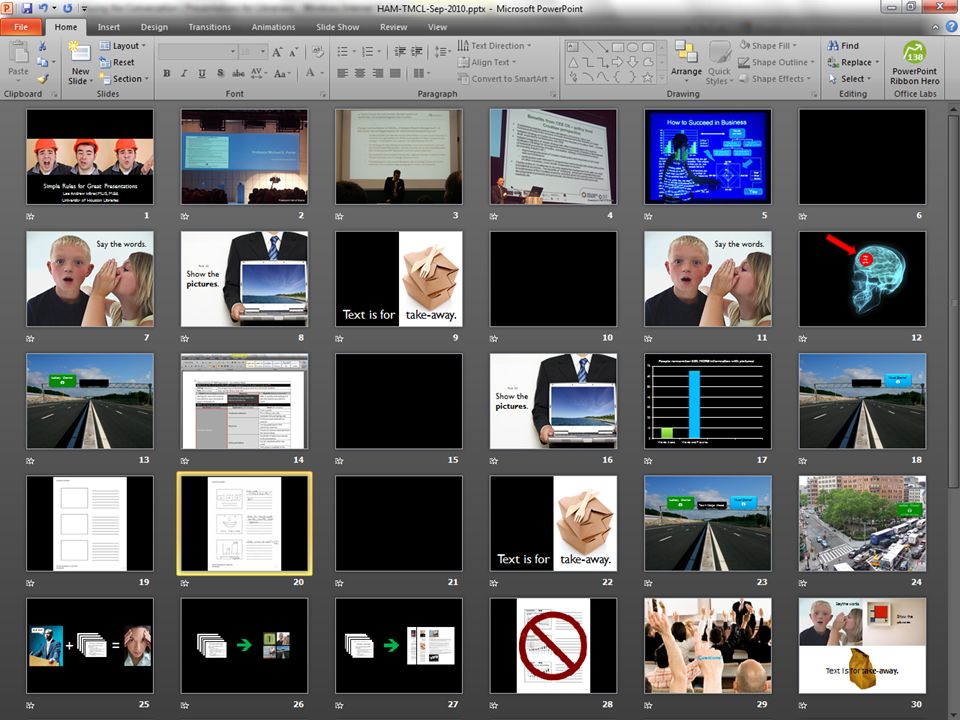960x720 pixels.
Task: Click the Change Case (Aa) icon
Action: coord(281,73)
